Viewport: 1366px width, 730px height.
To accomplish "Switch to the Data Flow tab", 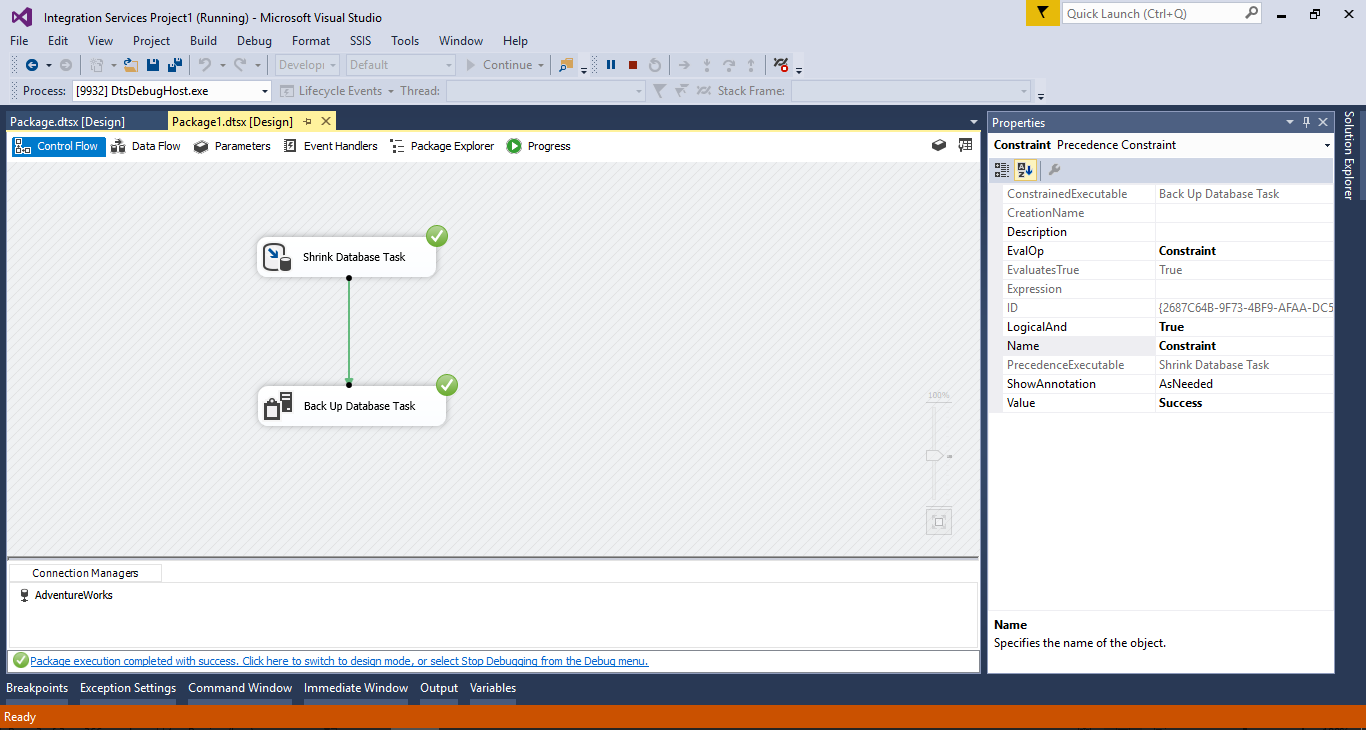I will pyautogui.click(x=146, y=146).
